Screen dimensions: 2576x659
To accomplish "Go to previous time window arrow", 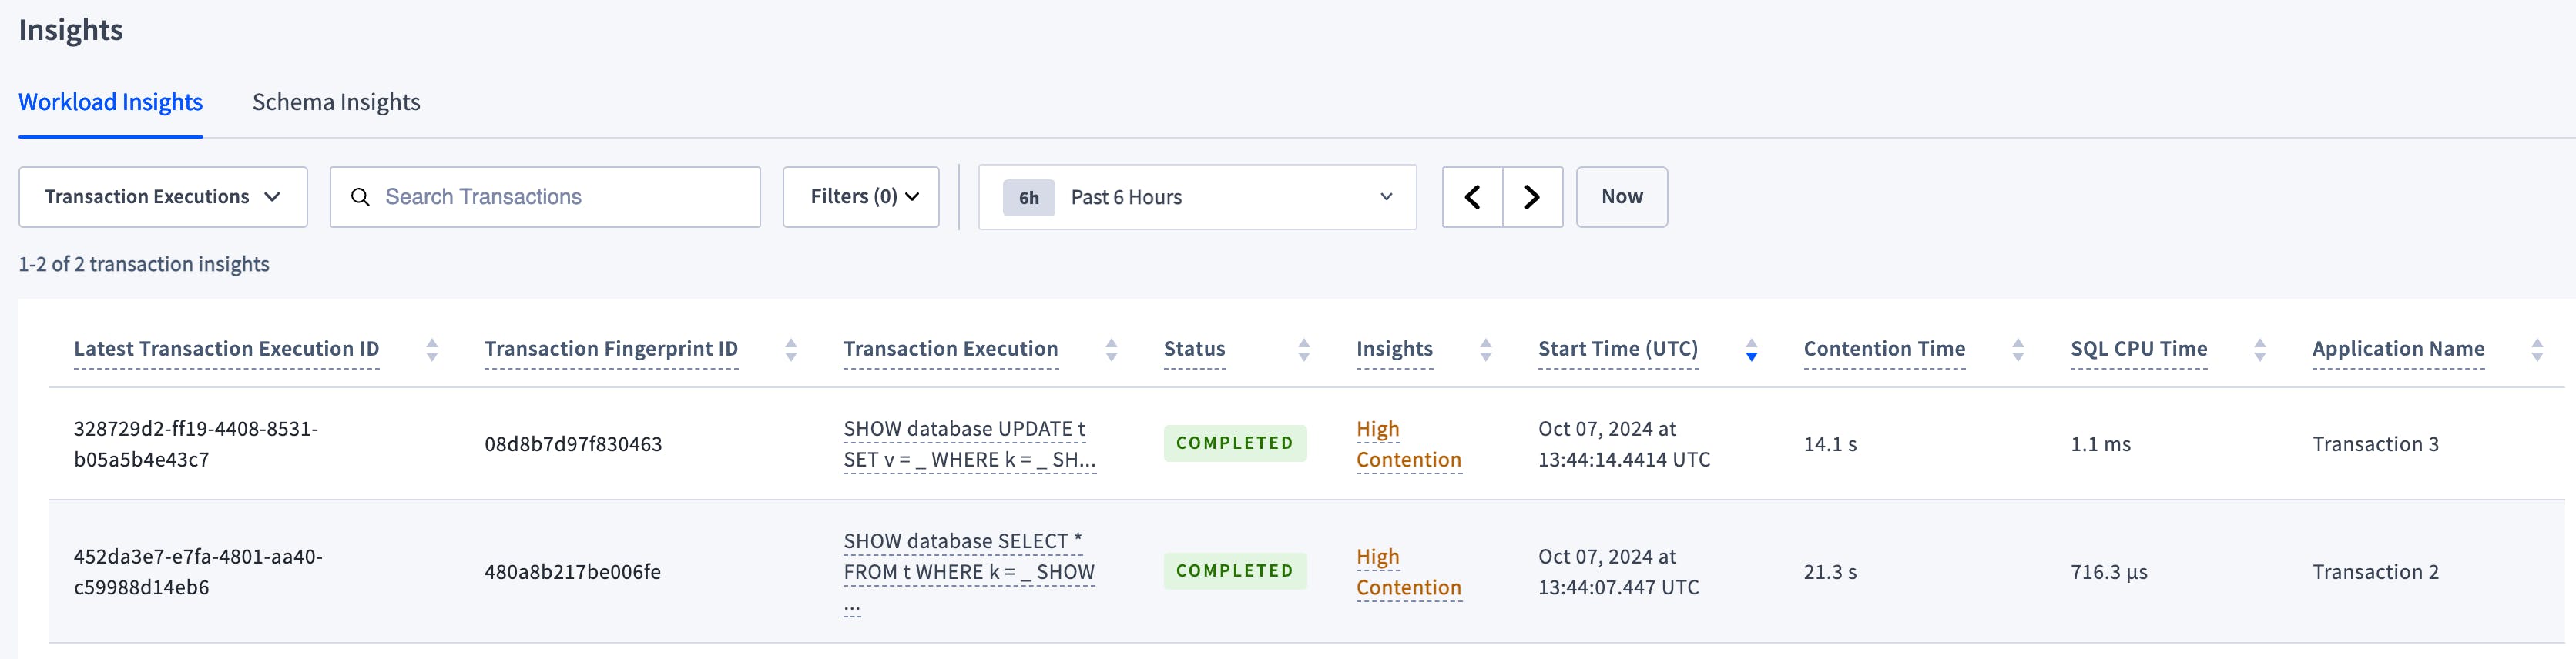I will (1472, 197).
